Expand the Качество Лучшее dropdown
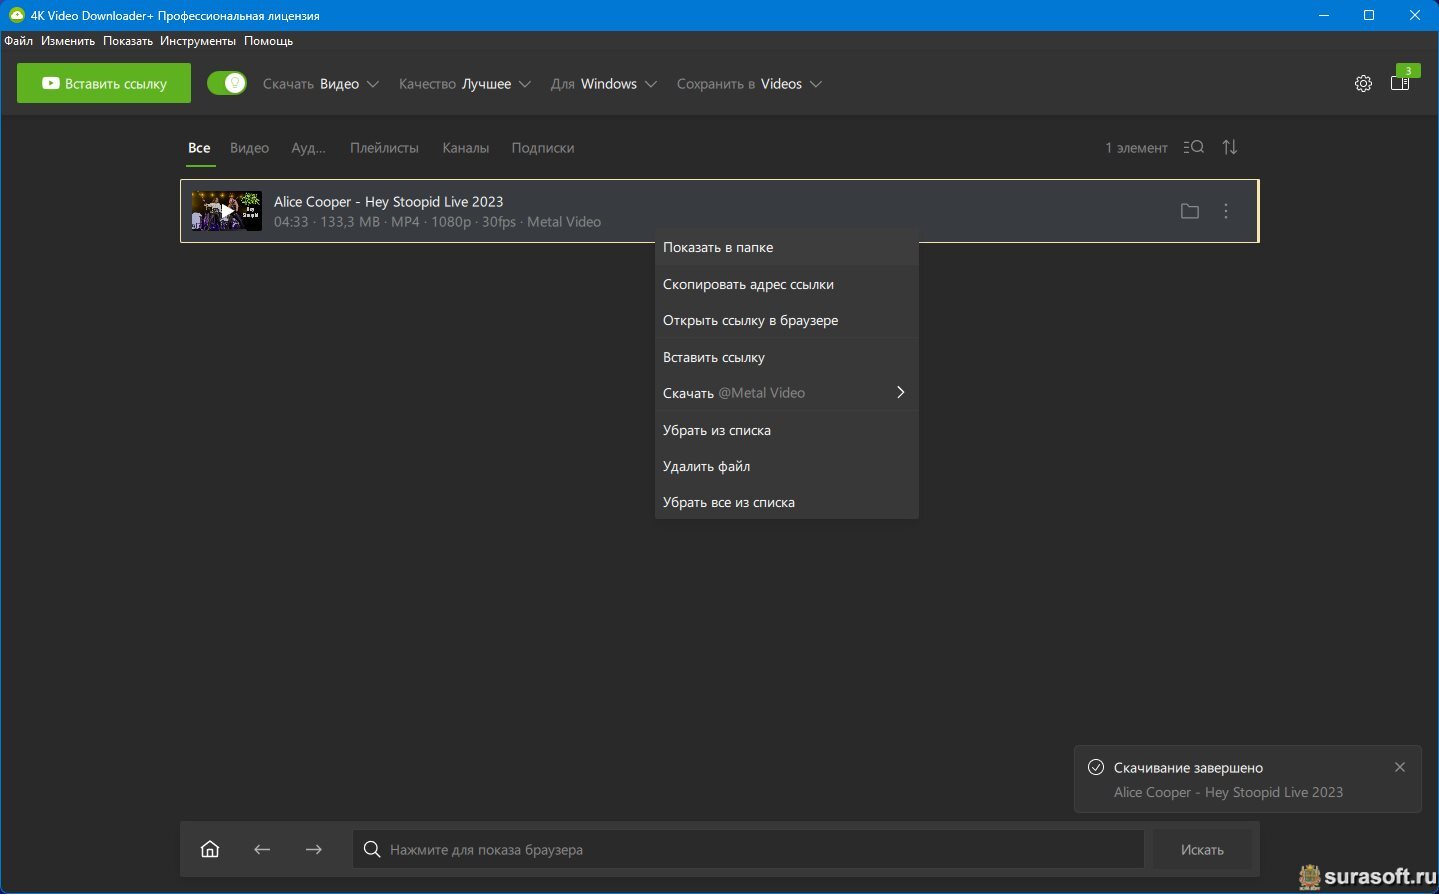Image resolution: width=1439 pixels, height=894 pixels. (x=464, y=84)
